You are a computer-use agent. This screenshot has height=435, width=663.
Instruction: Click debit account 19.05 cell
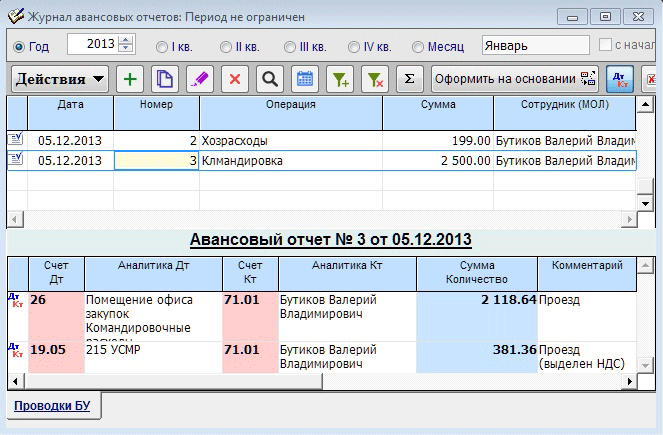[x=56, y=358]
